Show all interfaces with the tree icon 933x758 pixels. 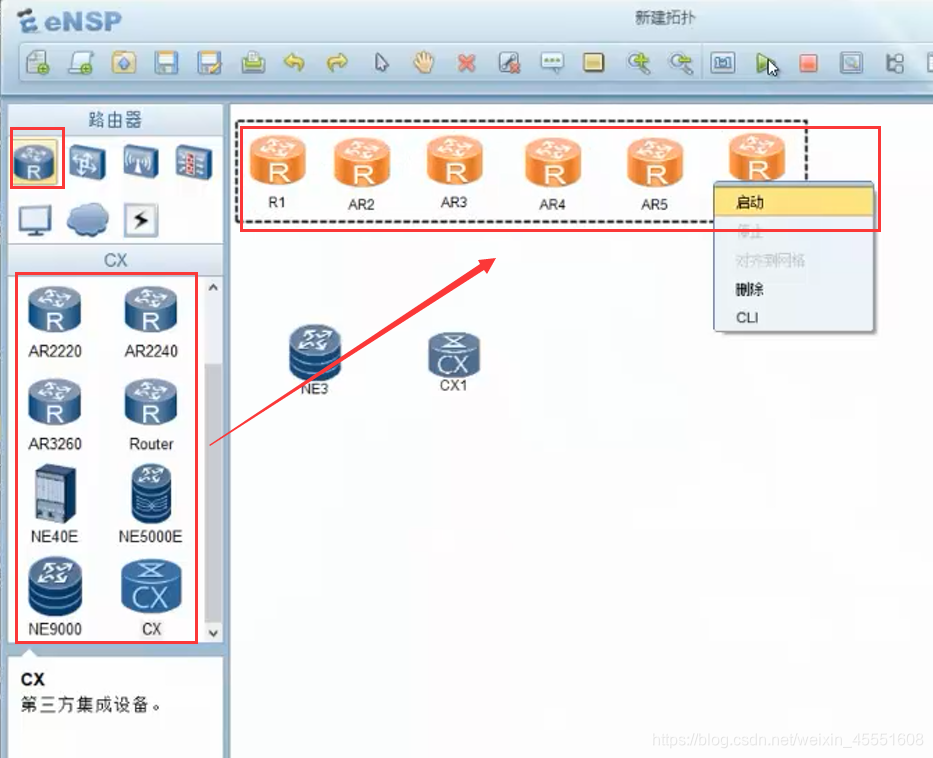[x=894, y=62]
